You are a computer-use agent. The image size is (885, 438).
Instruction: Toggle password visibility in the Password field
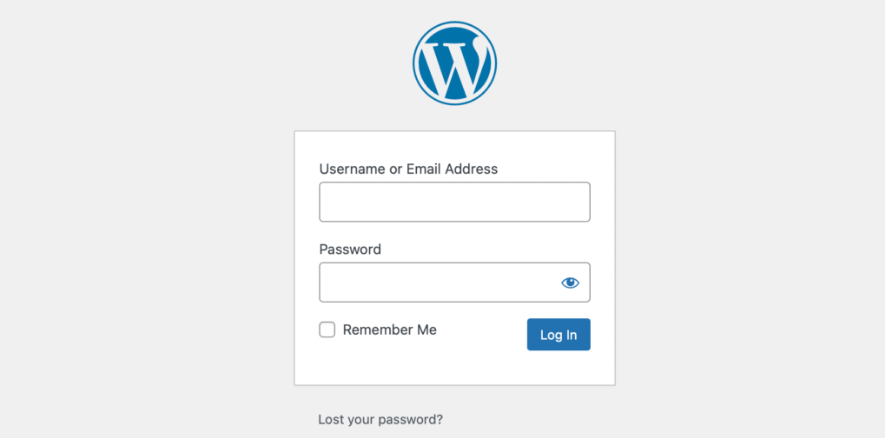click(570, 283)
